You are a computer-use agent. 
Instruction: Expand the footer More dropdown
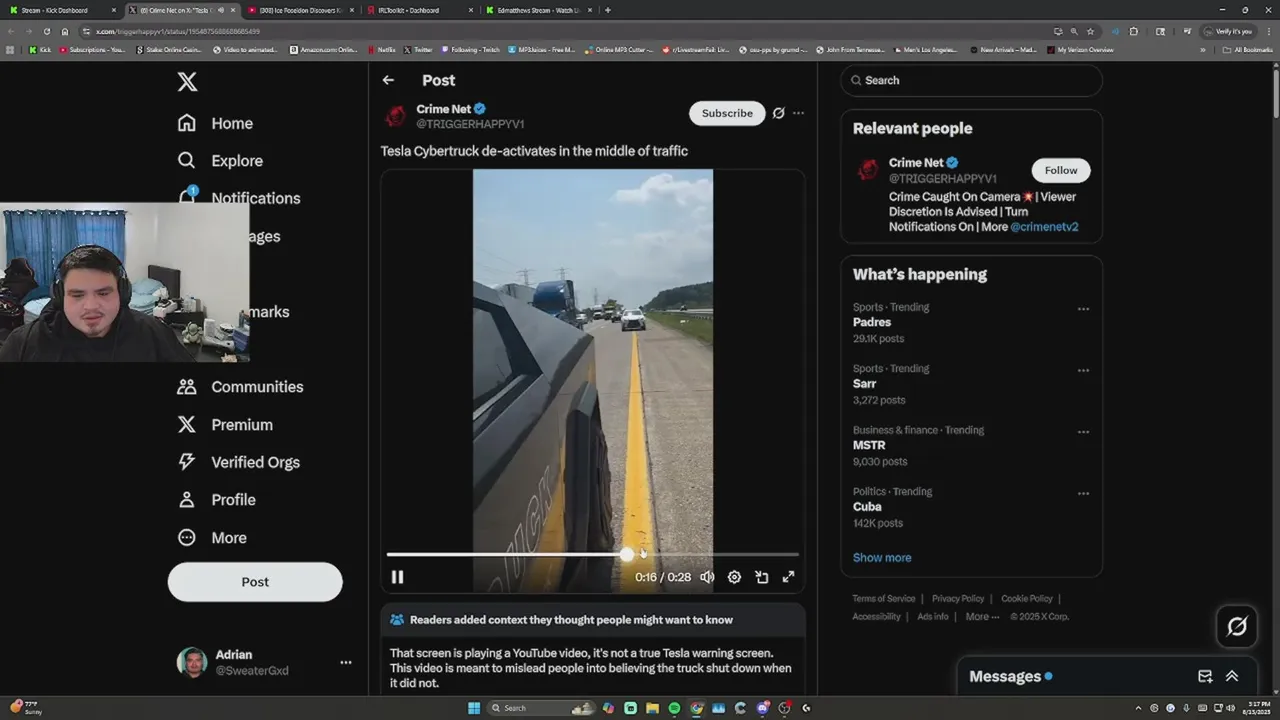pyautogui.click(x=982, y=617)
